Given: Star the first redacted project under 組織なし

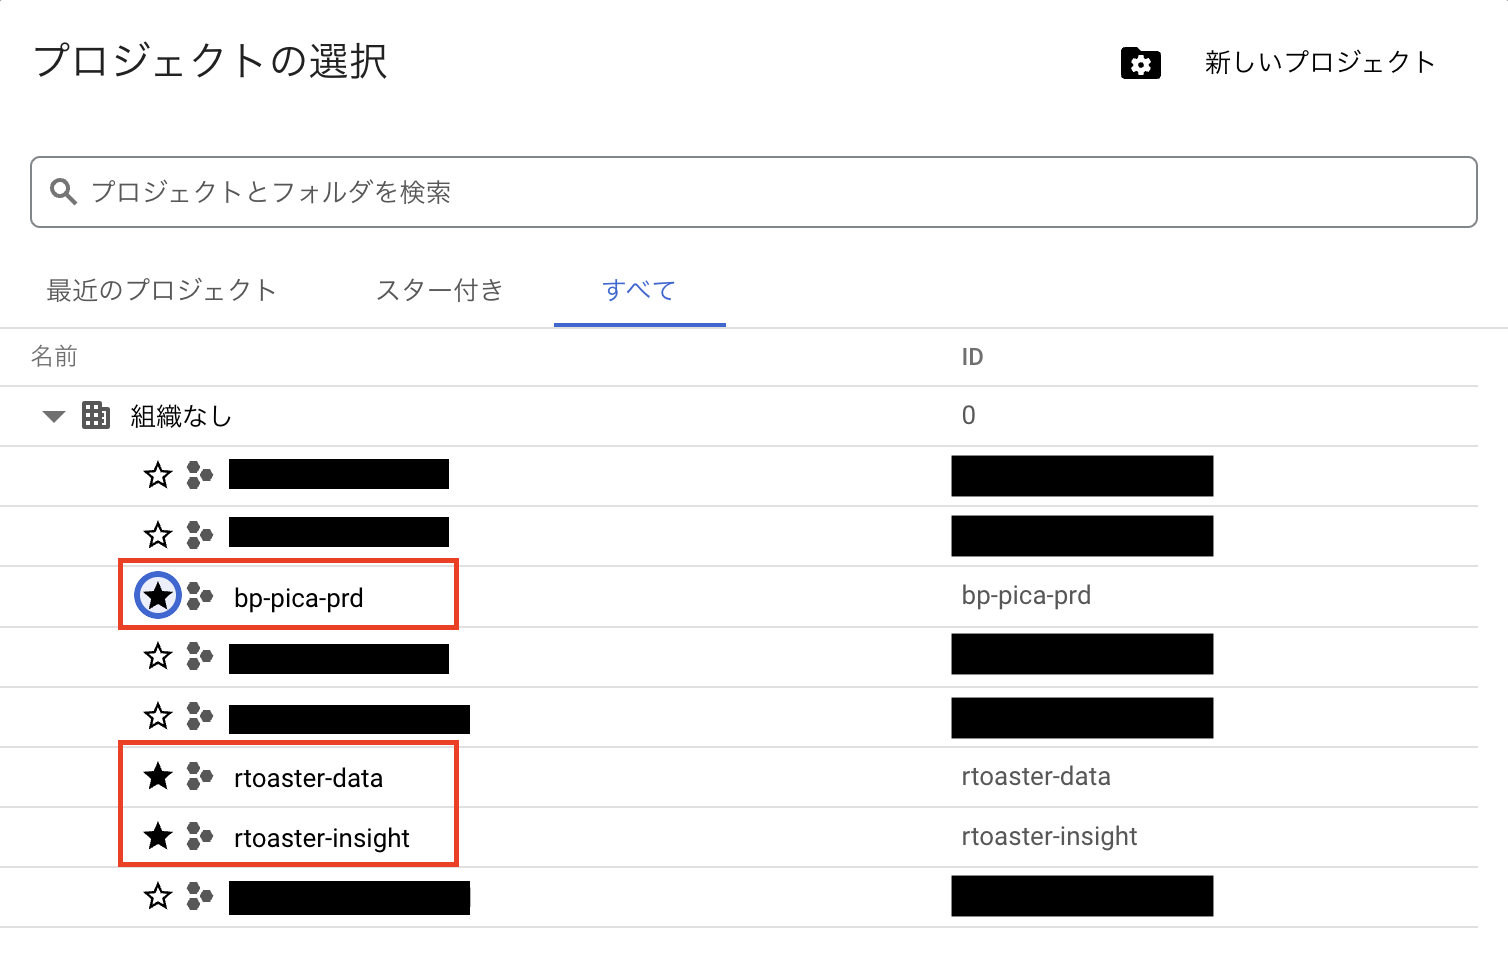Looking at the screenshot, I should pyautogui.click(x=158, y=475).
